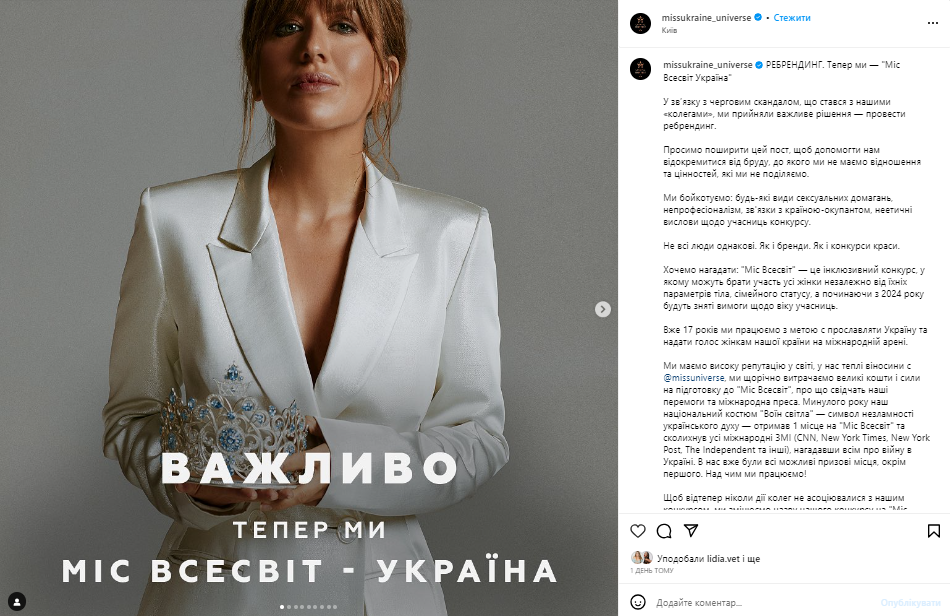
Task: View liker avatars next to Уподобали
Action: click(x=642, y=558)
